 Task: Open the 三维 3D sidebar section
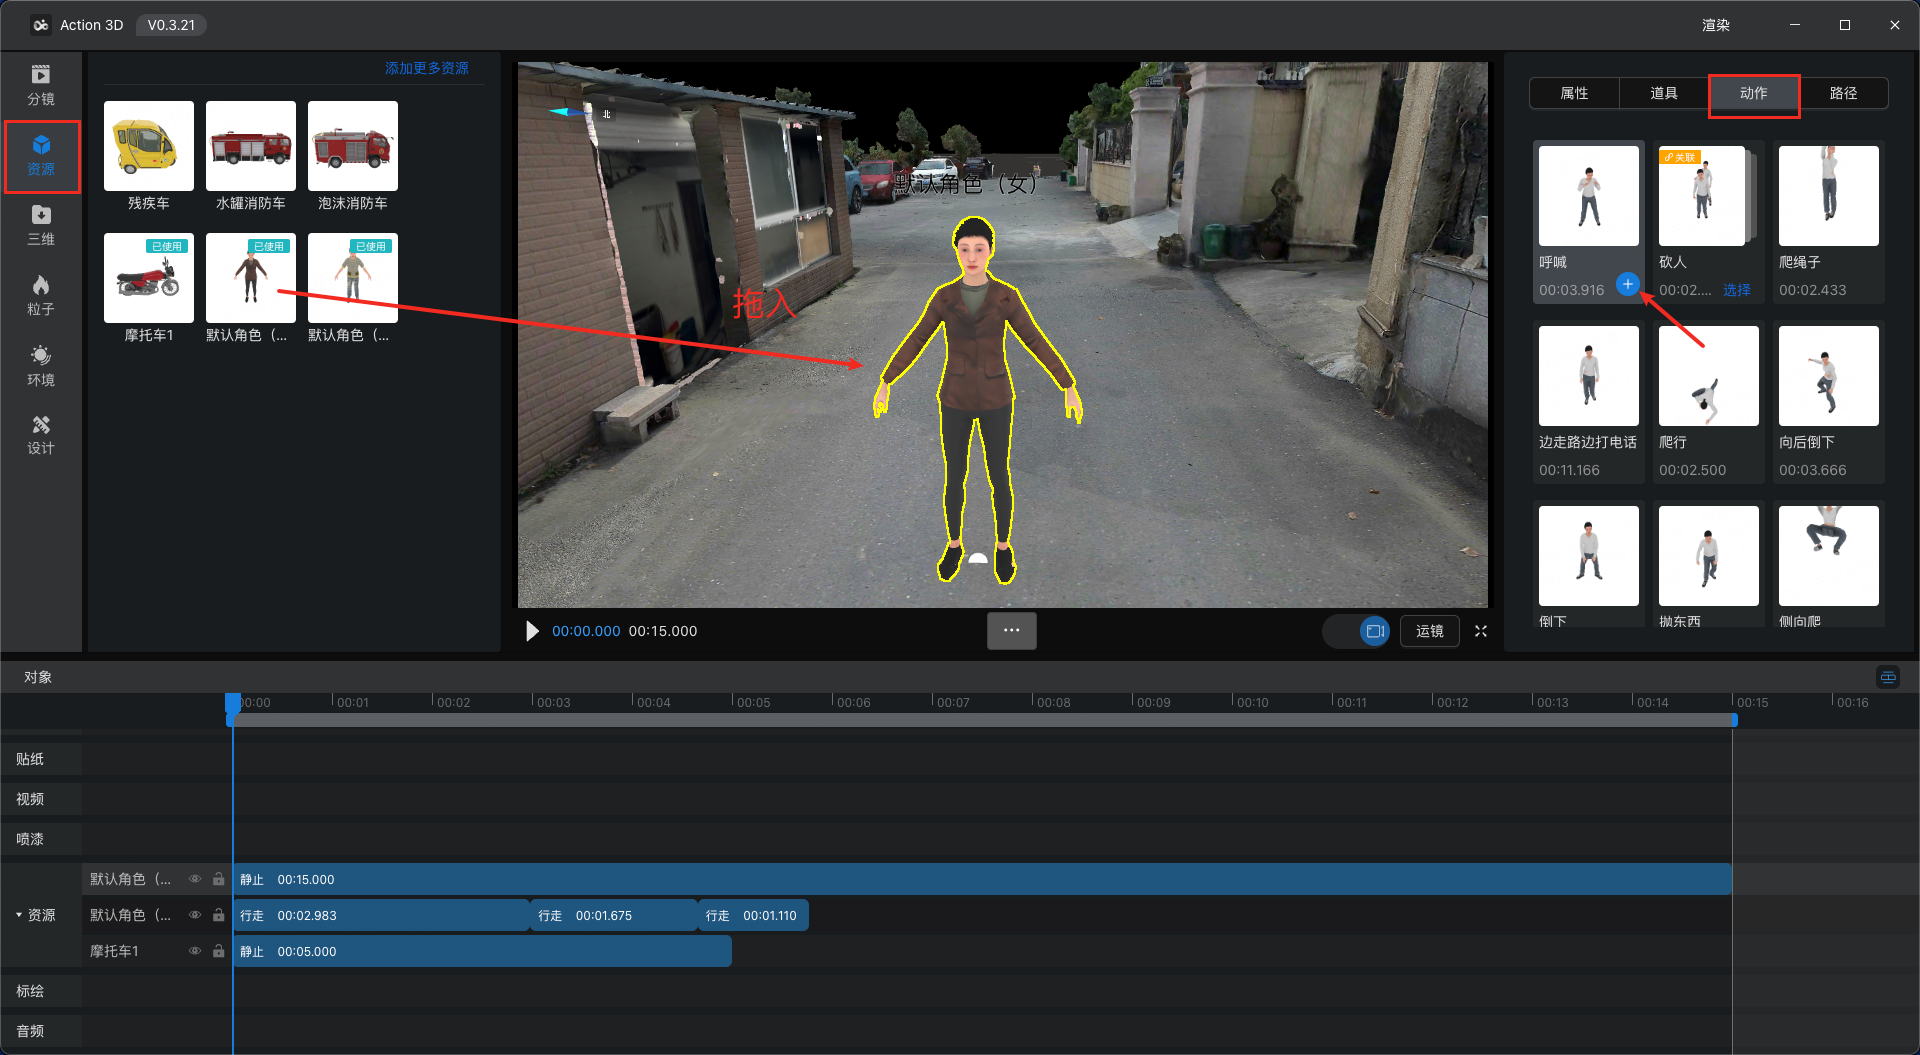click(x=40, y=225)
